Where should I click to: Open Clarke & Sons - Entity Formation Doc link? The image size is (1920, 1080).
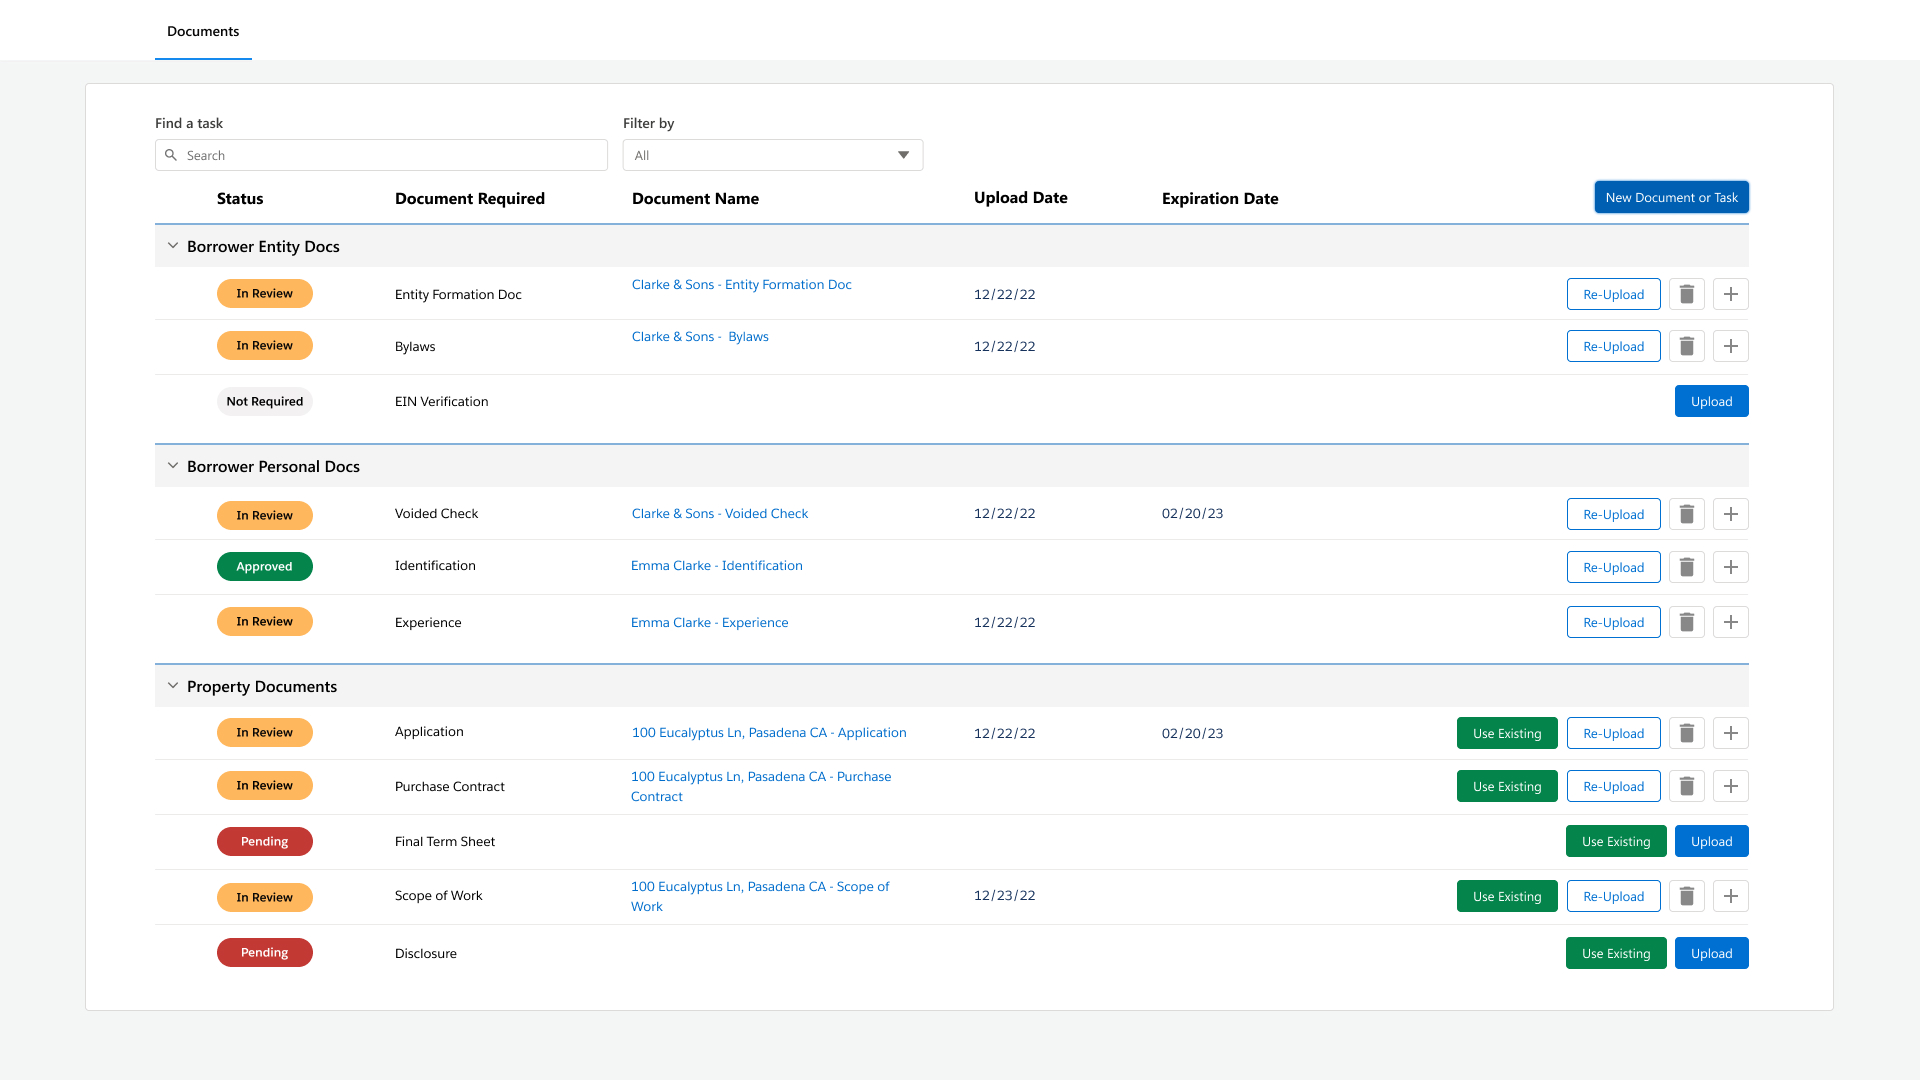(741, 285)
